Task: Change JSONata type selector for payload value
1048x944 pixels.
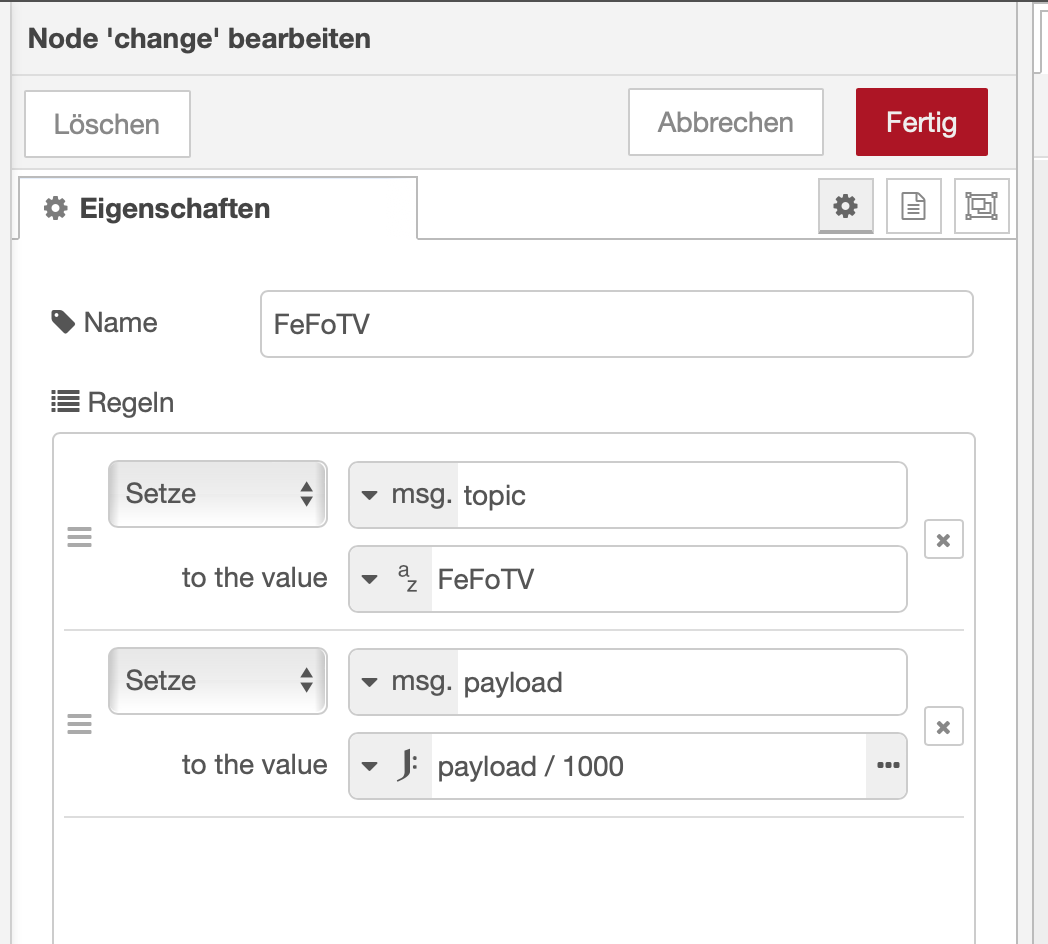Action: 392,766
